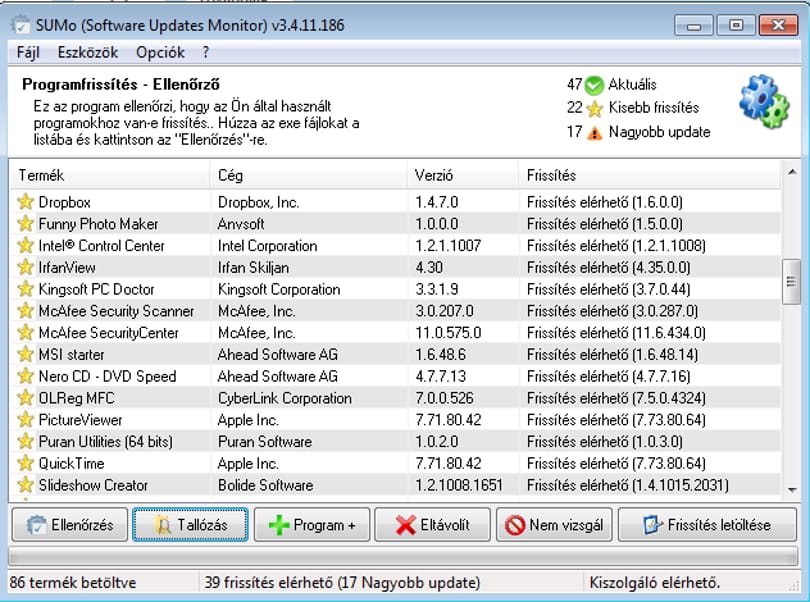Select the star icon for Intel Control Center

click(x=25, y=245)
